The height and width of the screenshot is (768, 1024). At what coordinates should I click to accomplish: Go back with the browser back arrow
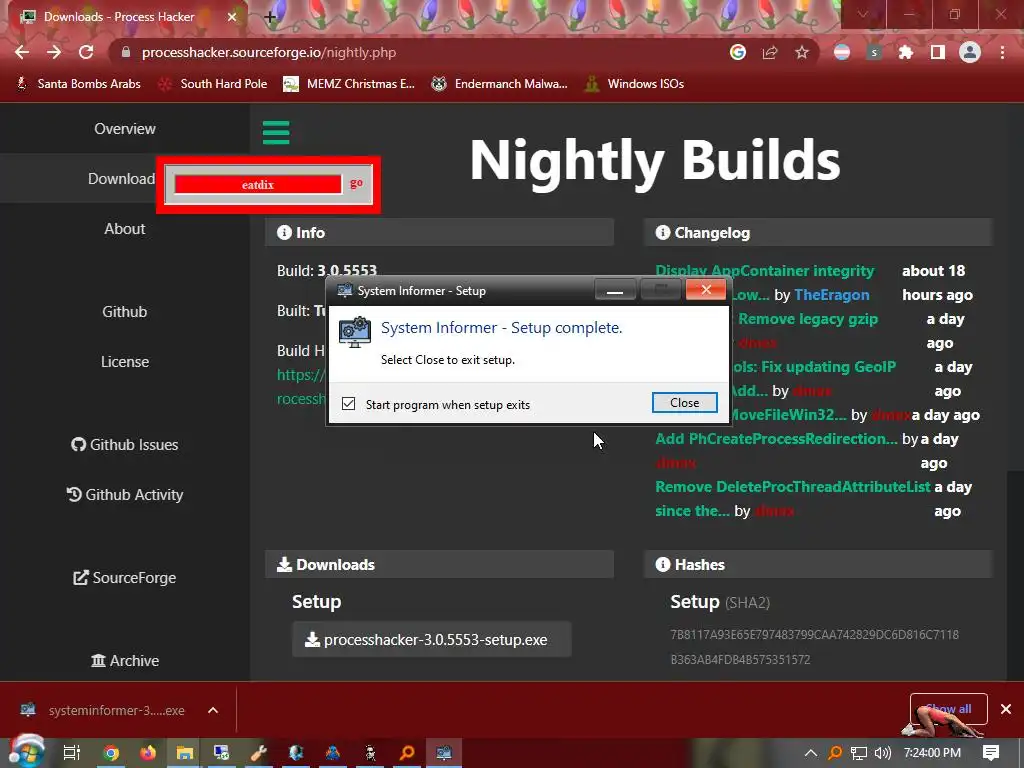point(22,52)
